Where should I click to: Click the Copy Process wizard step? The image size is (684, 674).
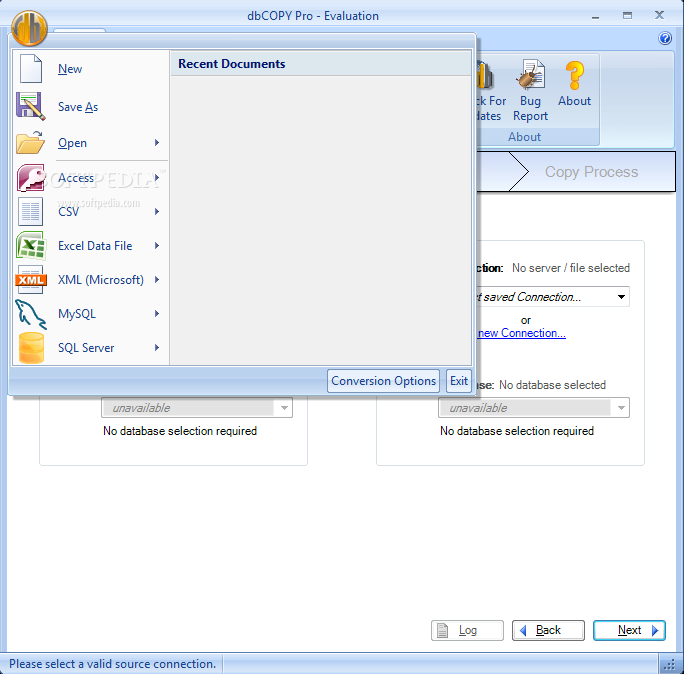[591, 171]
